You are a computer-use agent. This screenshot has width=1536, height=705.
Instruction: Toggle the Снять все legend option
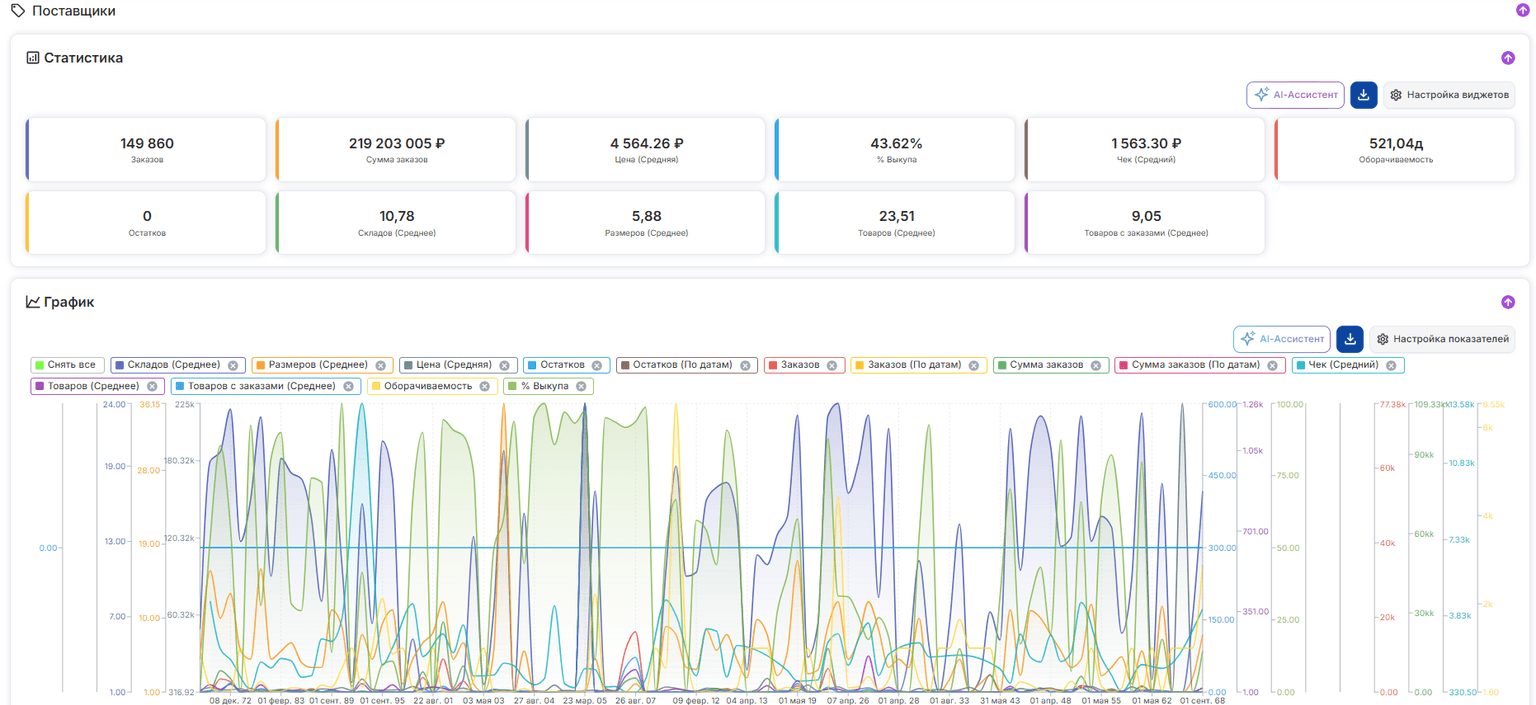click(x=67, y=365)
